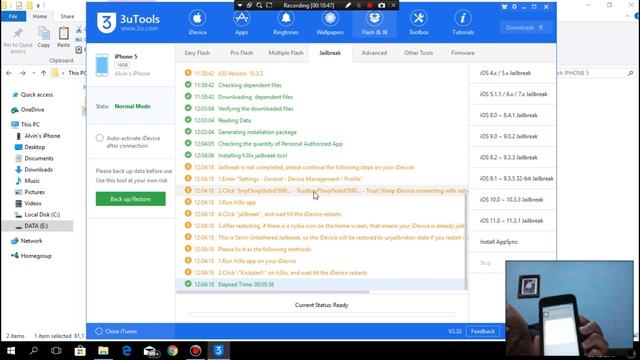This screenshot has height=360, width=640.
Task: Select Homegroup in Explorer sidebar
Action: (36, 256)
